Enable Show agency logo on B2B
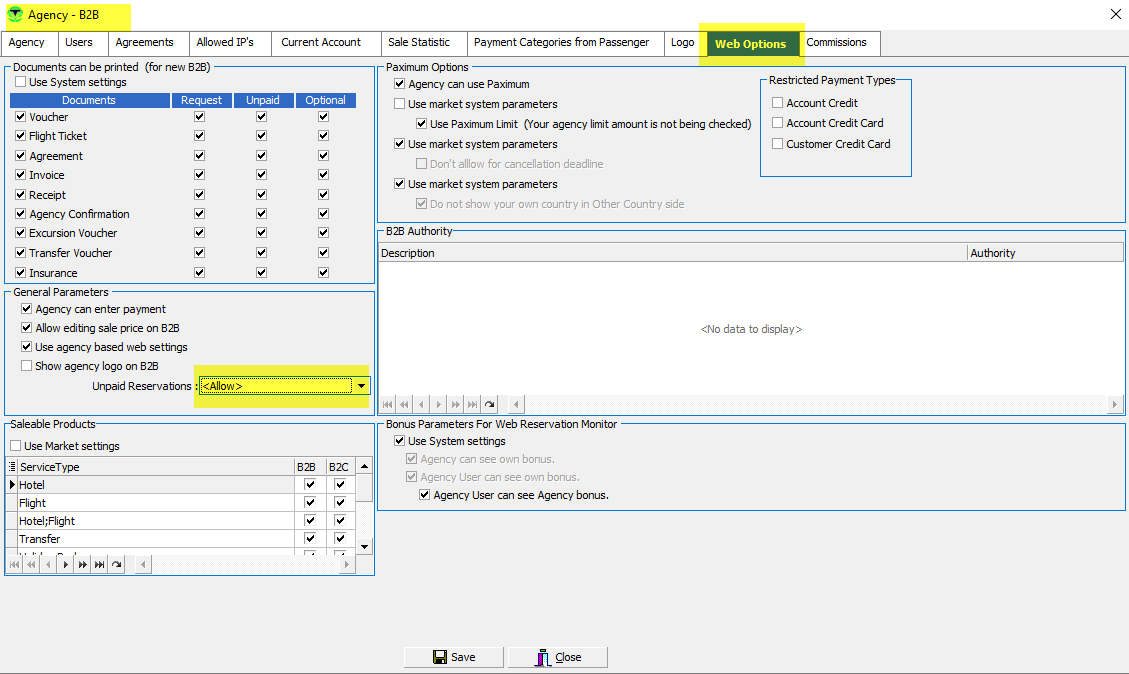The image size is (1129, 674). tap(27, 366)
